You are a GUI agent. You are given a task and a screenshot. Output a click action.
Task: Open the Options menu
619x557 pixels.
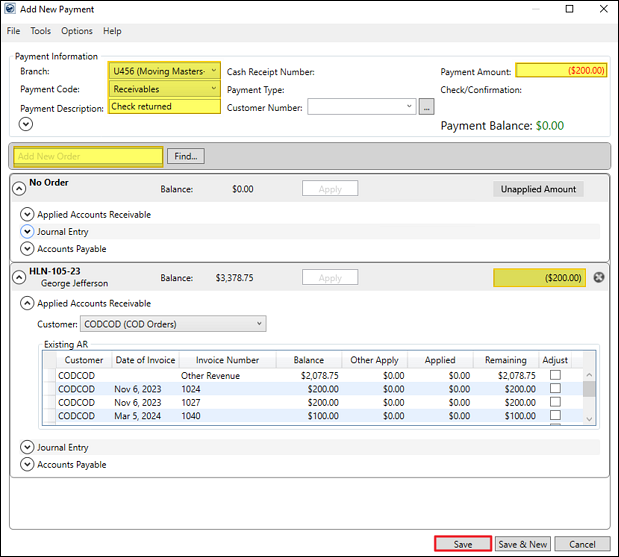pos(77,31)
